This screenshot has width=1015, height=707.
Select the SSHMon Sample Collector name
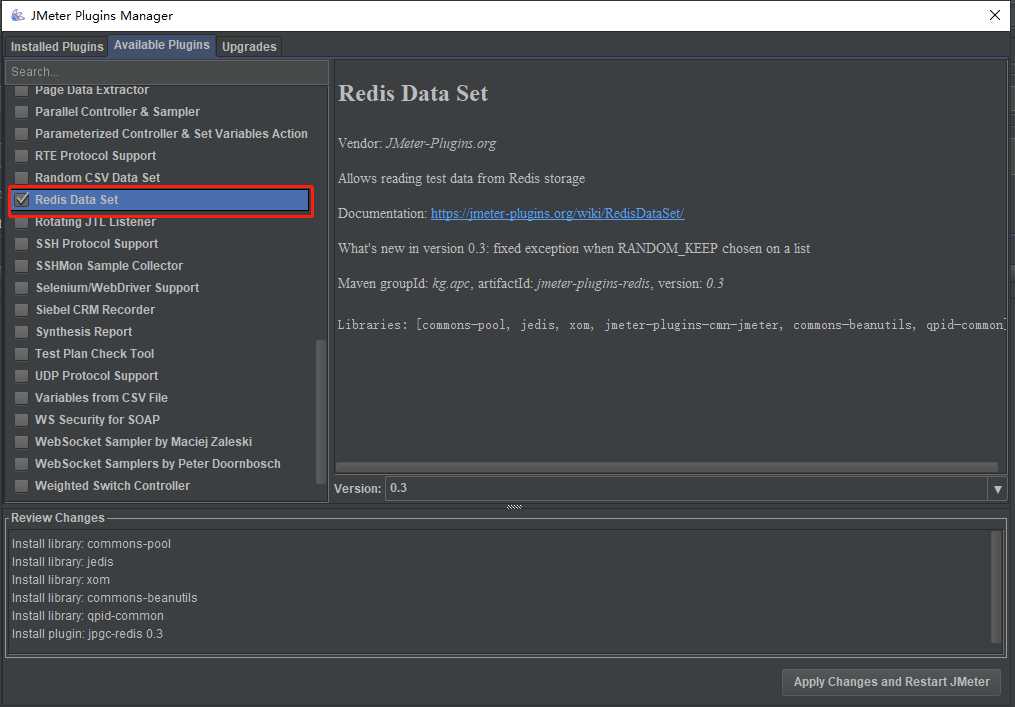pos(109,266)
